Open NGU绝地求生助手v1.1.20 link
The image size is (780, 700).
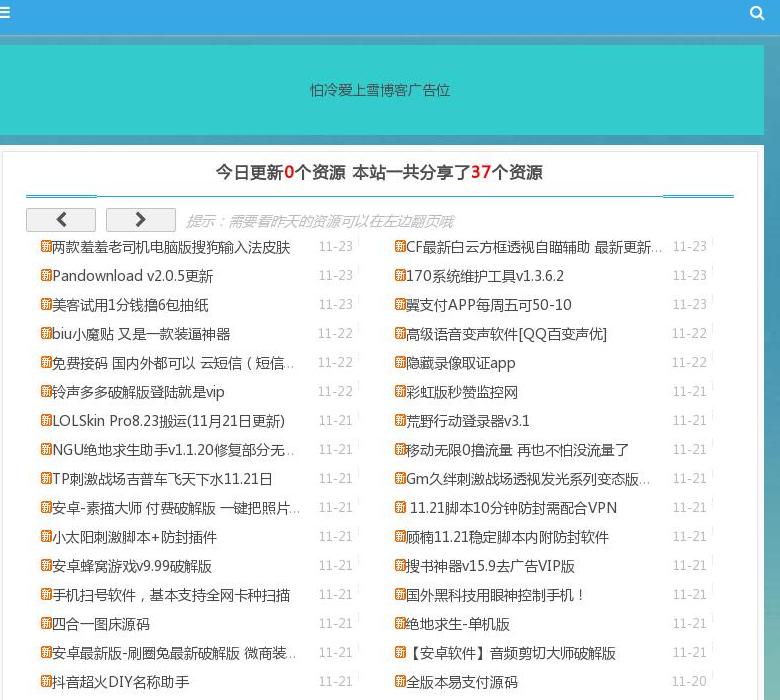coord(173,449)
